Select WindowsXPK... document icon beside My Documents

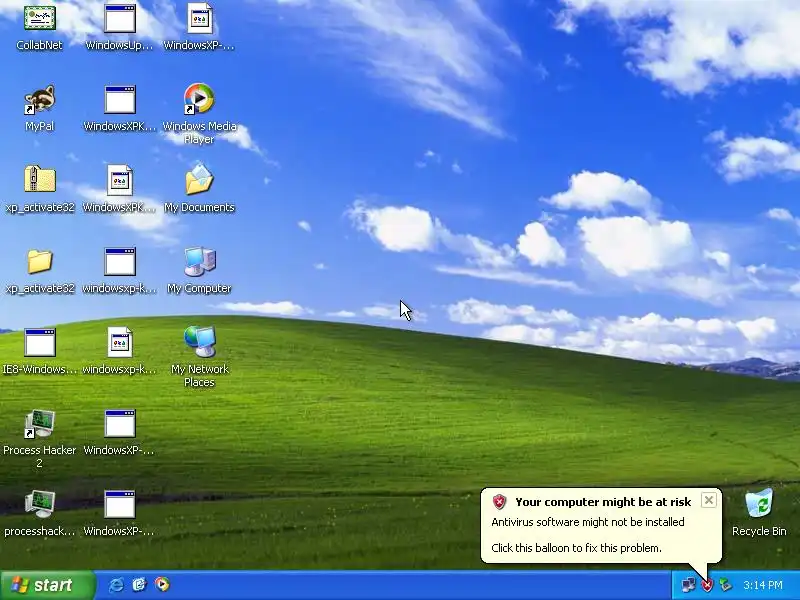[x=120, y=180]
